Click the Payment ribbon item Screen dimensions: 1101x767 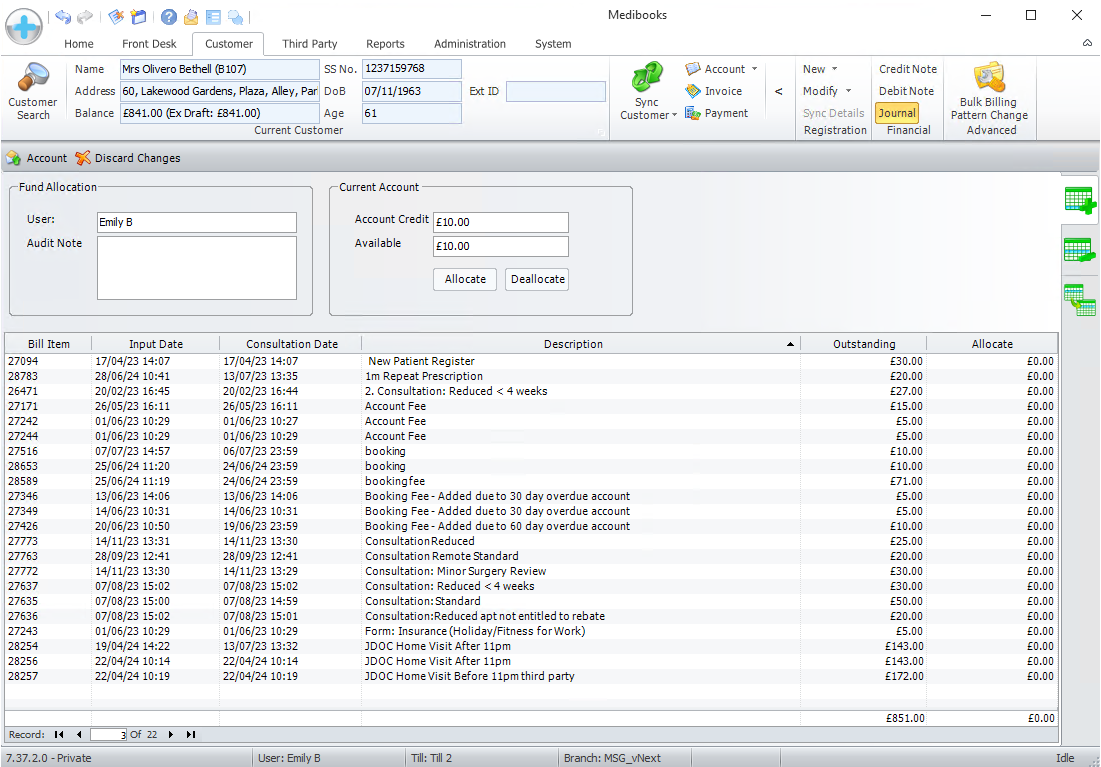716,113
